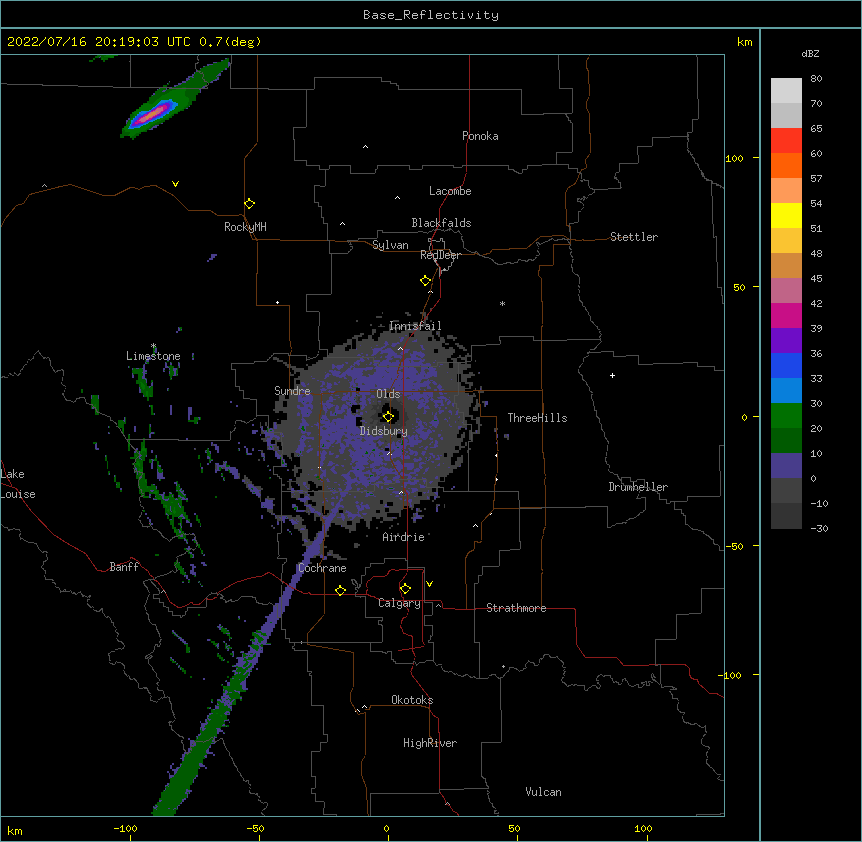Click the white plus marker west of Drumheller
This screenshot has height=842, width=862.
pyautogui.click(x=612, y=375)
